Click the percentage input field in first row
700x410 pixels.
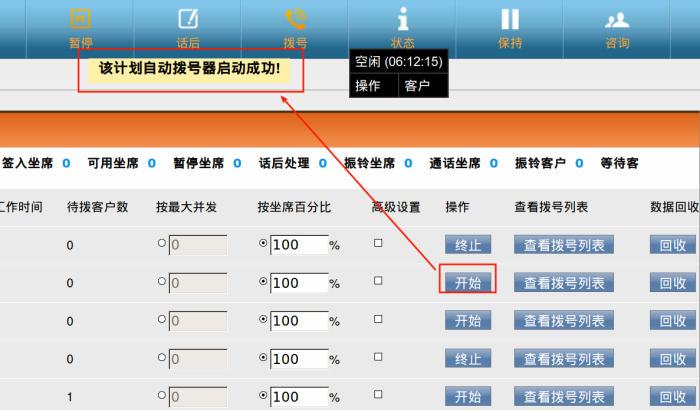[299, 245]
